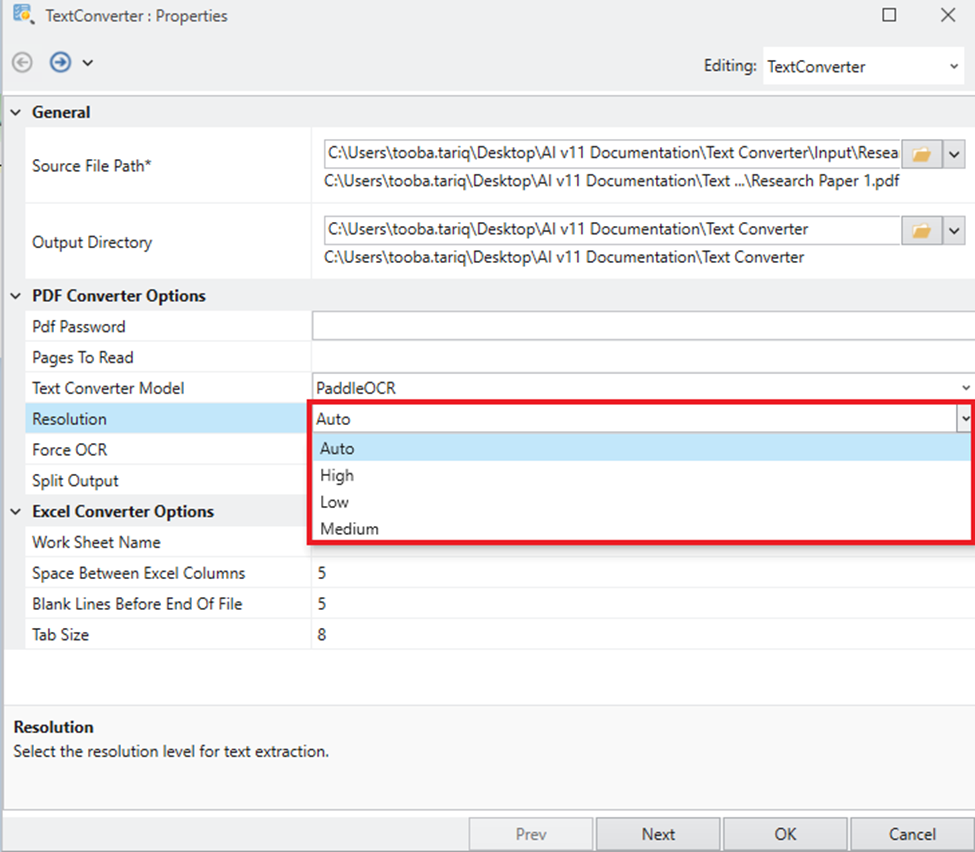Click the back navigation arrow icon

pyautogui.click(x=22, y=62)
